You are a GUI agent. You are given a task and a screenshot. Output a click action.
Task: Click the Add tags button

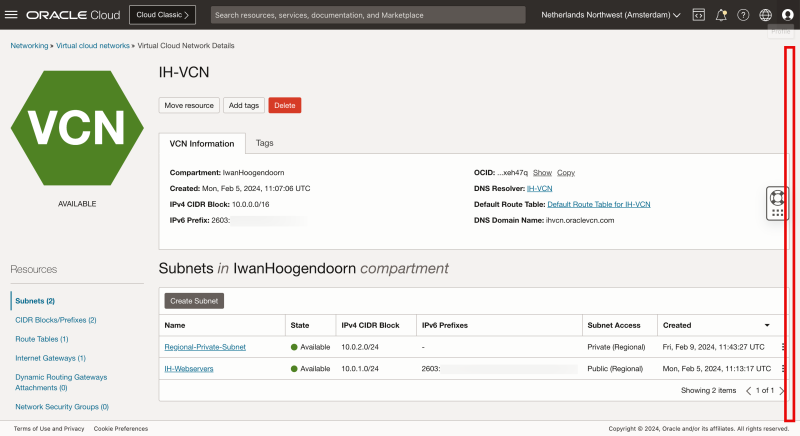coord(243,105)
